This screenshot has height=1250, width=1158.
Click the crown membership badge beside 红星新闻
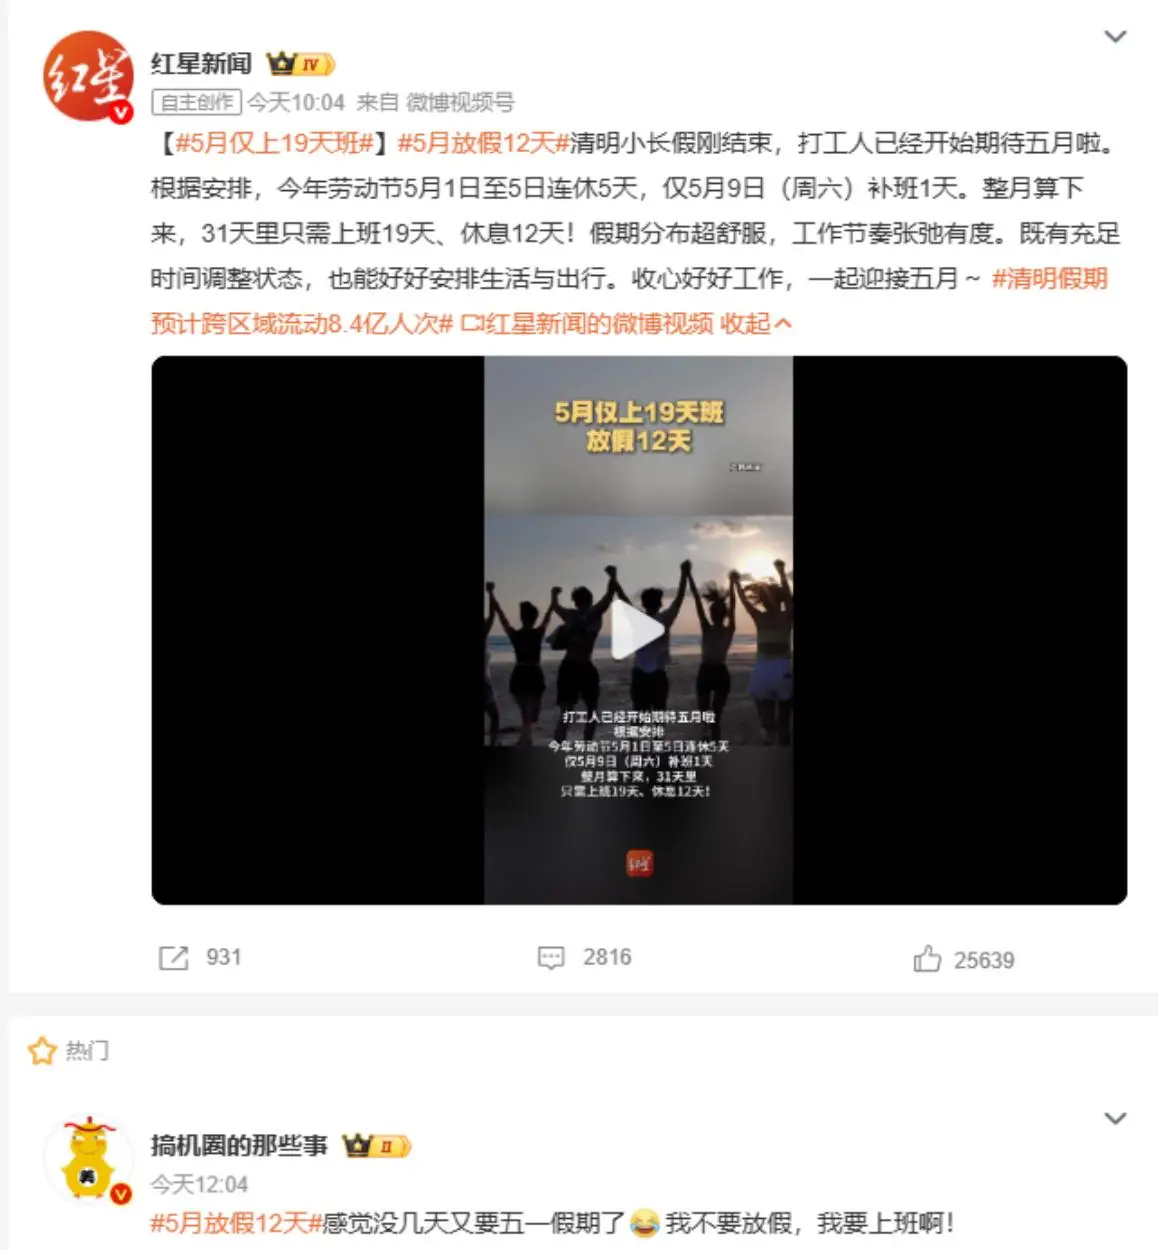pyautogui.click(x=300, y=64)
